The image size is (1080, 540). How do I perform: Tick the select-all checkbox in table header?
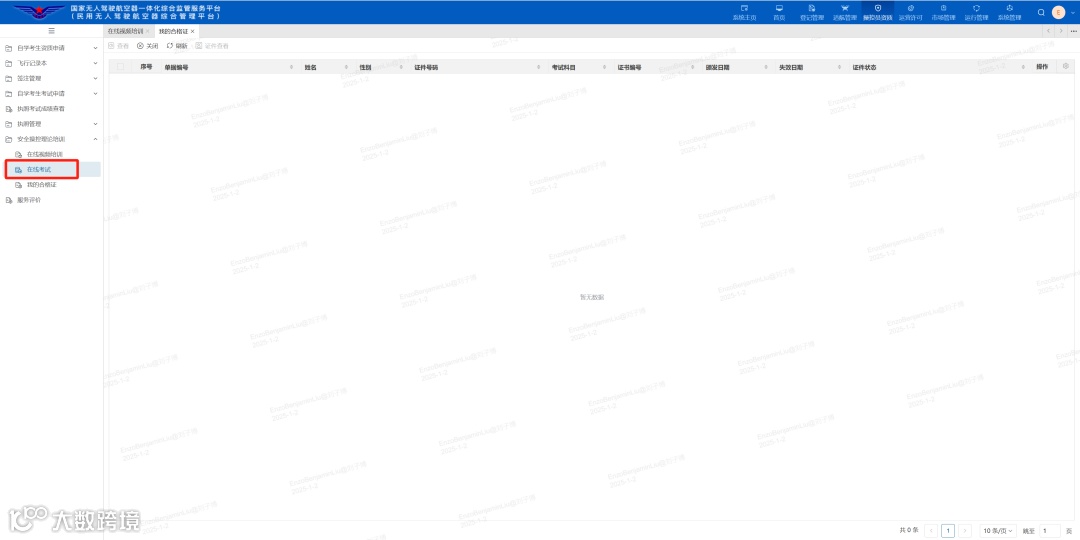(x=121, y=67)
